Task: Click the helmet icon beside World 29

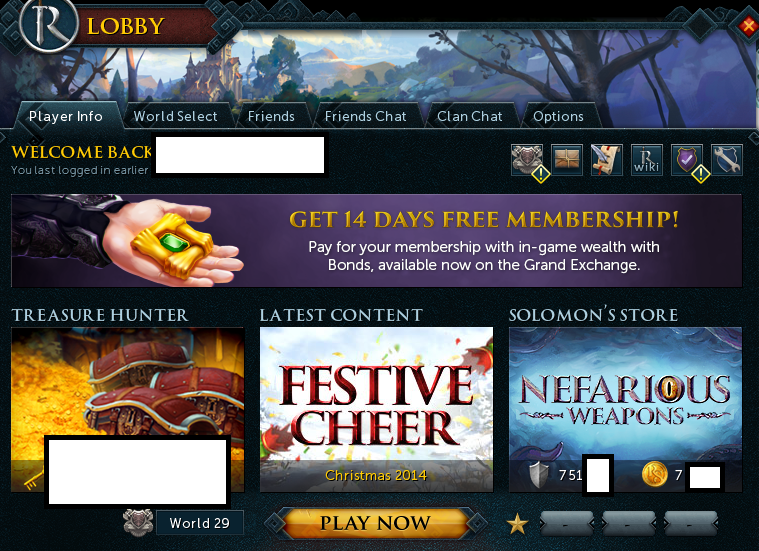Action: [138, 522]
